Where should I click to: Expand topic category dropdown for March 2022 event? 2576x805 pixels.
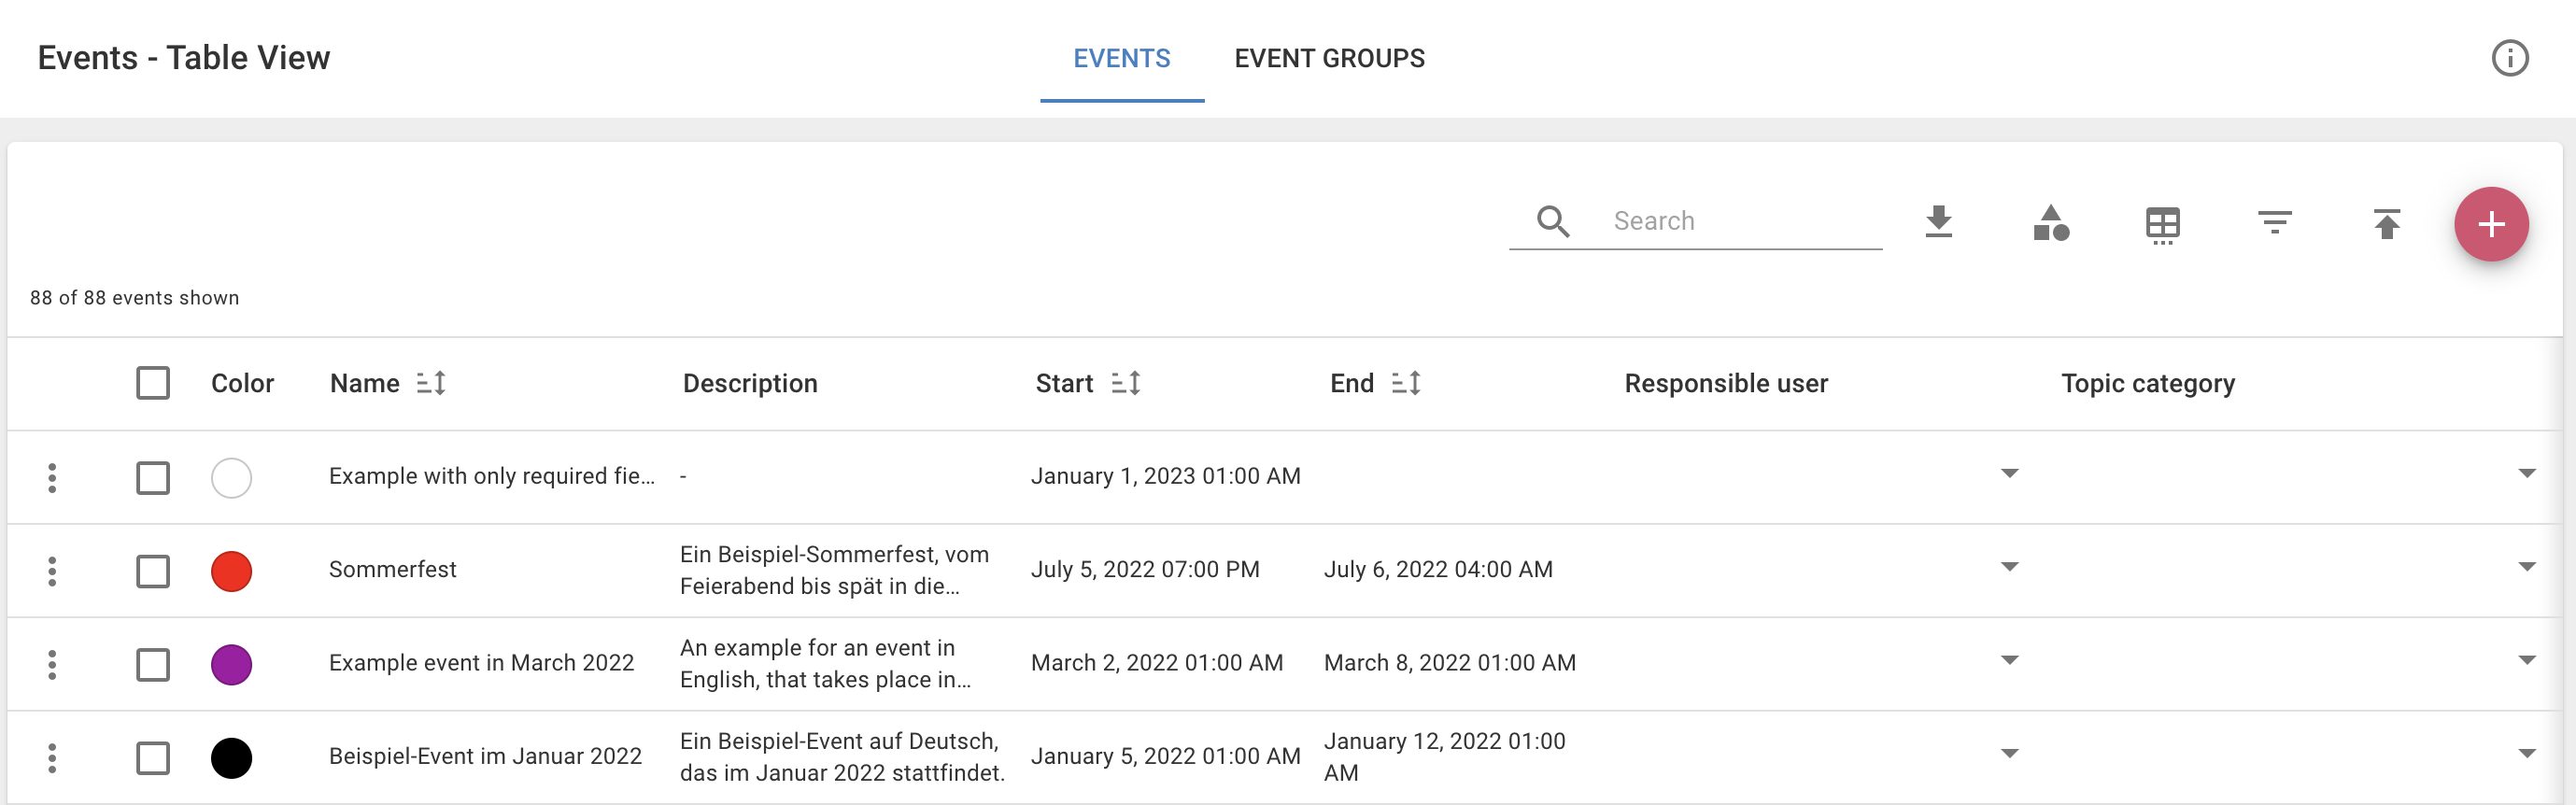2526,660
